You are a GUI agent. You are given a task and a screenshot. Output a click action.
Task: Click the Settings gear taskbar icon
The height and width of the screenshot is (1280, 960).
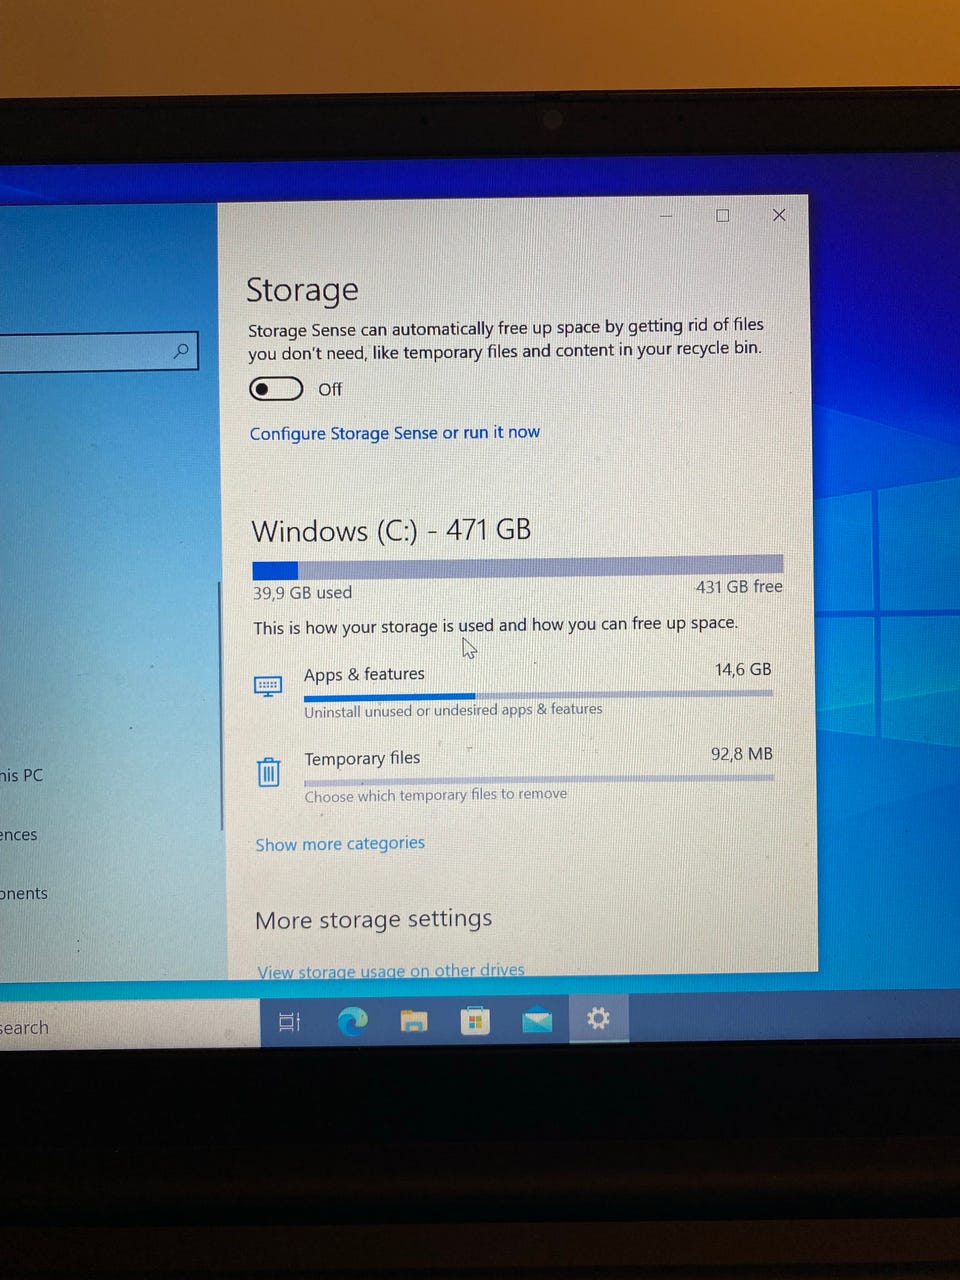pyautogui.click(x=598, y=1019)
